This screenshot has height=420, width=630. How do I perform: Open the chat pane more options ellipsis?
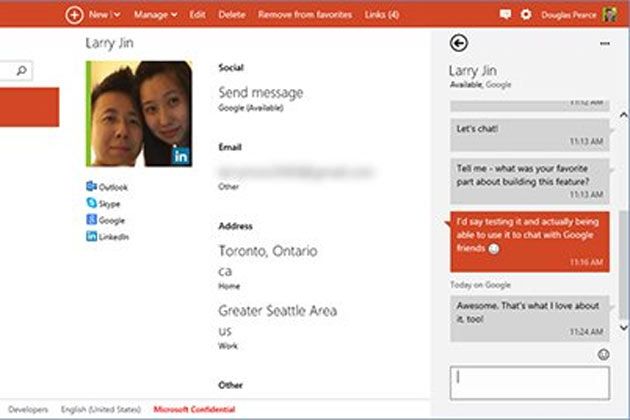pos(604,44)
